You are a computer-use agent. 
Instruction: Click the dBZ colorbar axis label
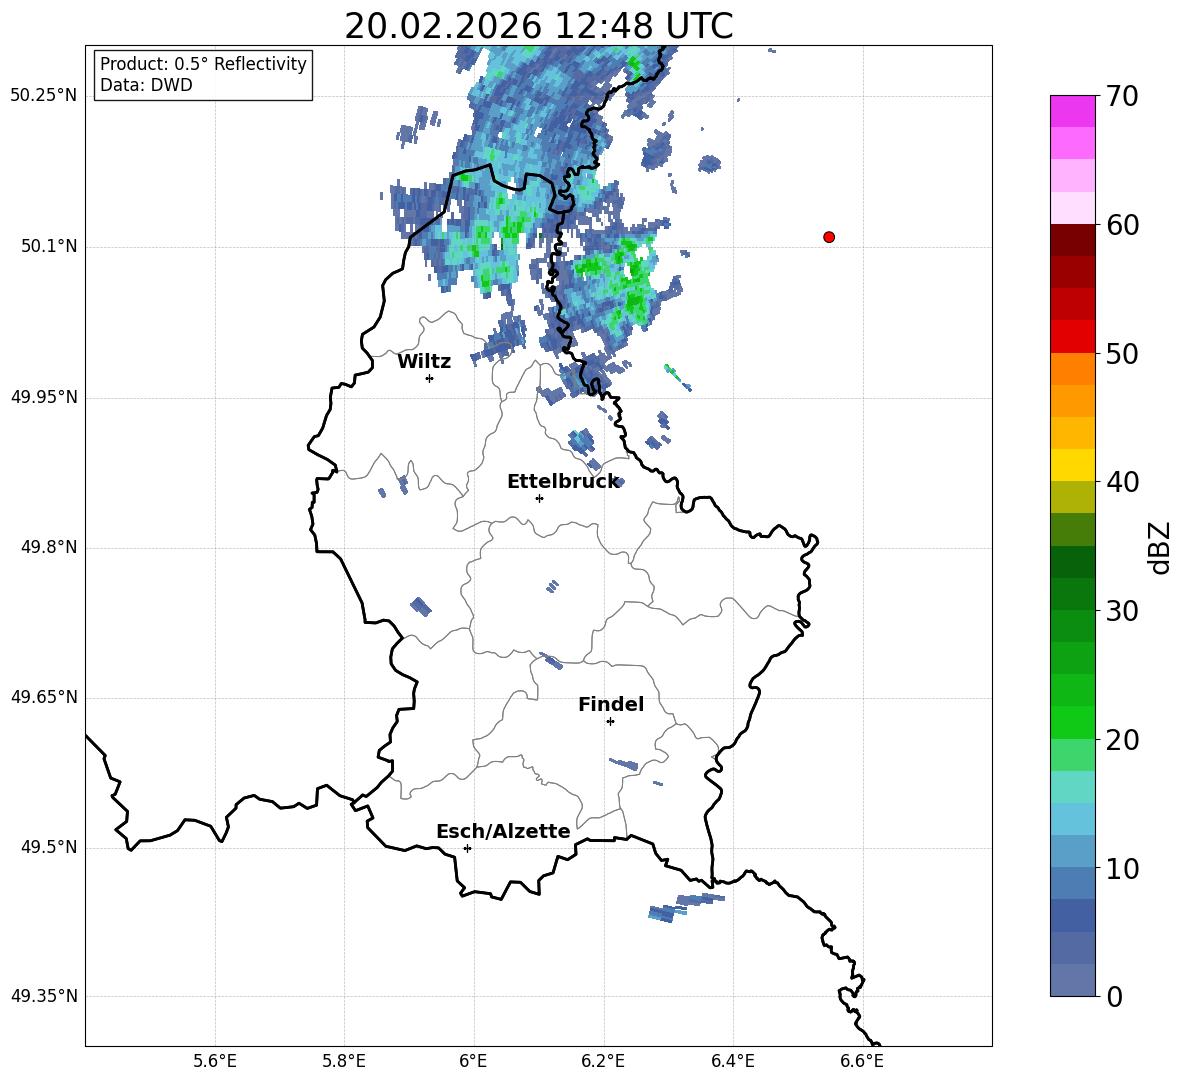1159,548
